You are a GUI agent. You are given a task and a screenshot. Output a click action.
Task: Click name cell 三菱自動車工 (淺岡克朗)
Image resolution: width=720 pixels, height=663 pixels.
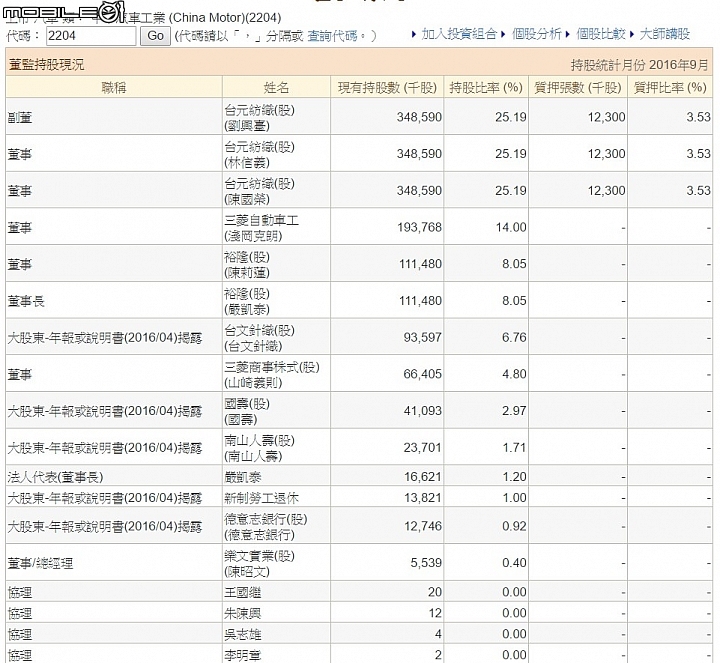[x=276, y=228]
